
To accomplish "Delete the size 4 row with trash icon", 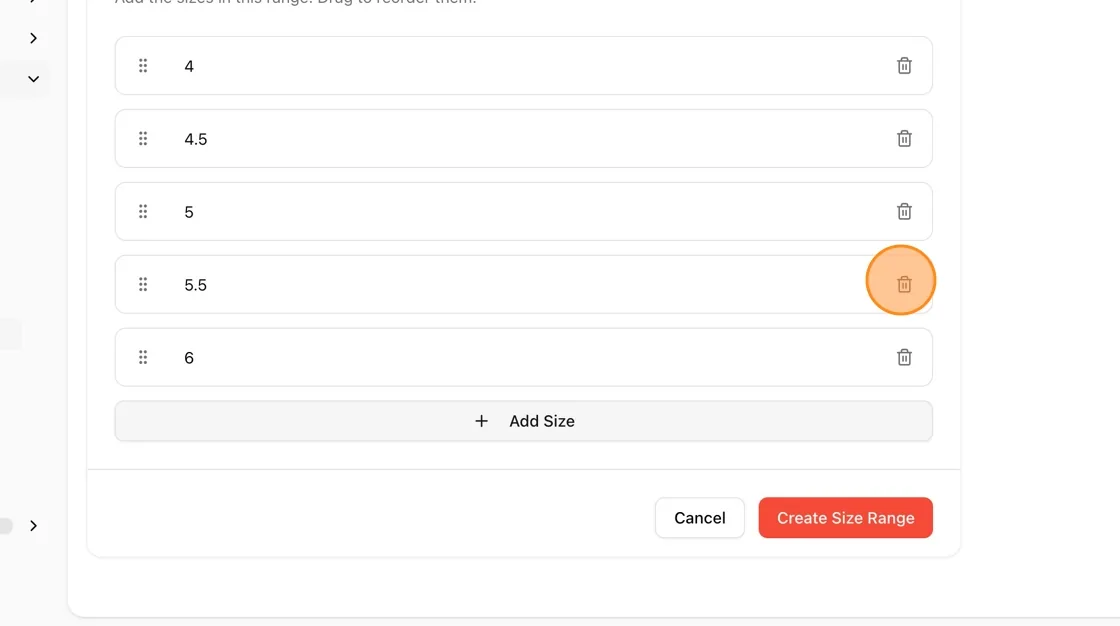I will (904, 66).
